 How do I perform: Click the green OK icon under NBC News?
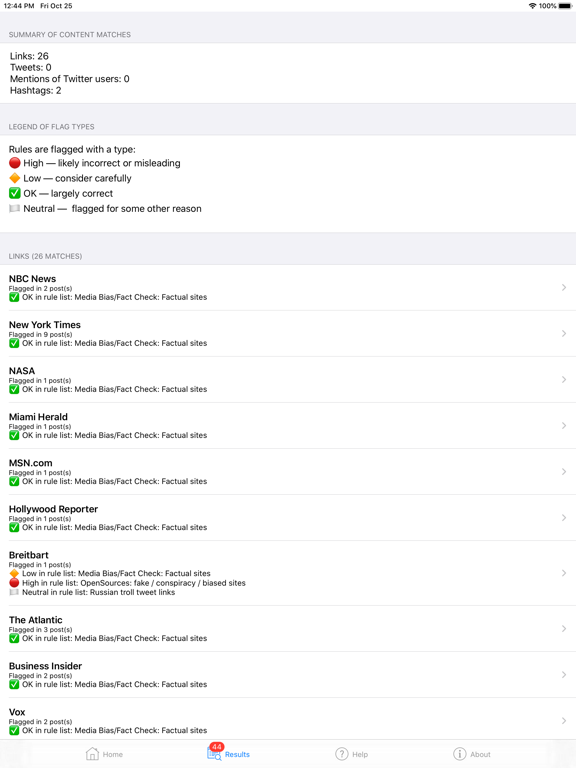14,297
